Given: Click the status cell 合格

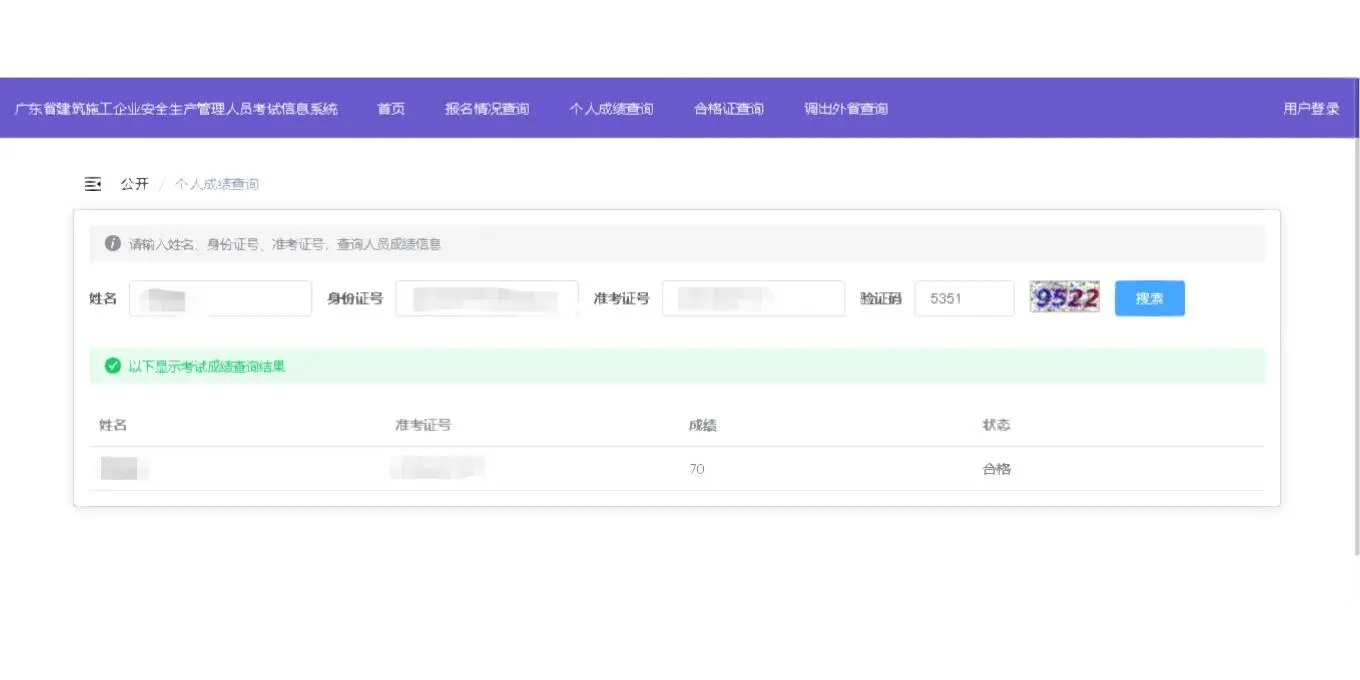Looking at the screenshot, I should coord(997,469).
